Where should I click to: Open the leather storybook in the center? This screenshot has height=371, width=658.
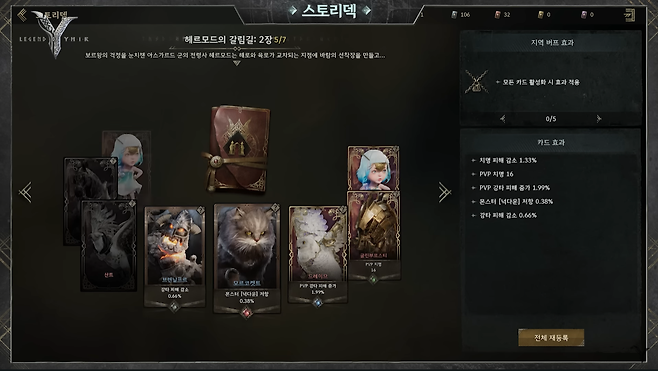click(238, 149)
